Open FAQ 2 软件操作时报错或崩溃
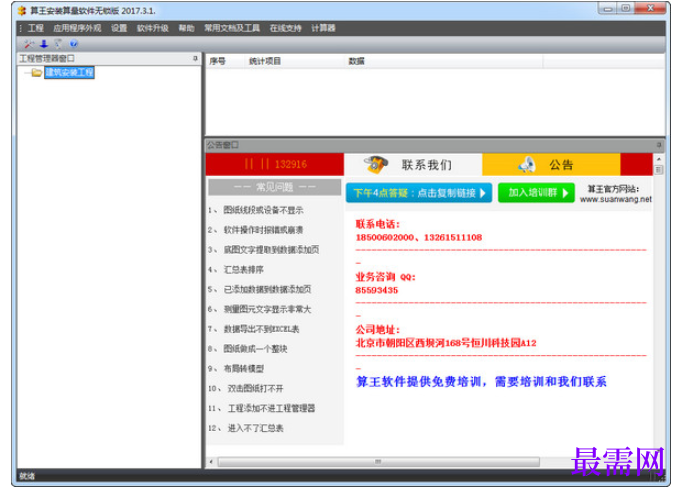The width and height of the screenshot is (683, 493). tap(256, 230)
